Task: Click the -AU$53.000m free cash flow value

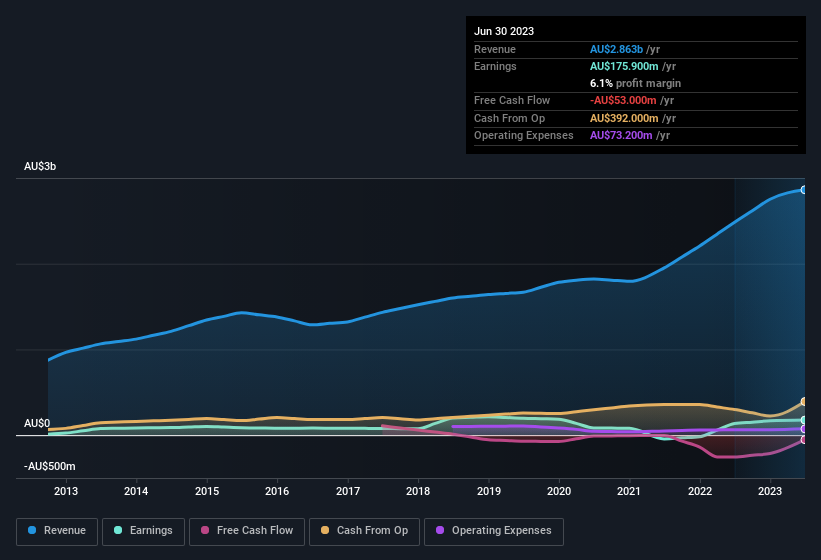Action: [x=624, y=100]
